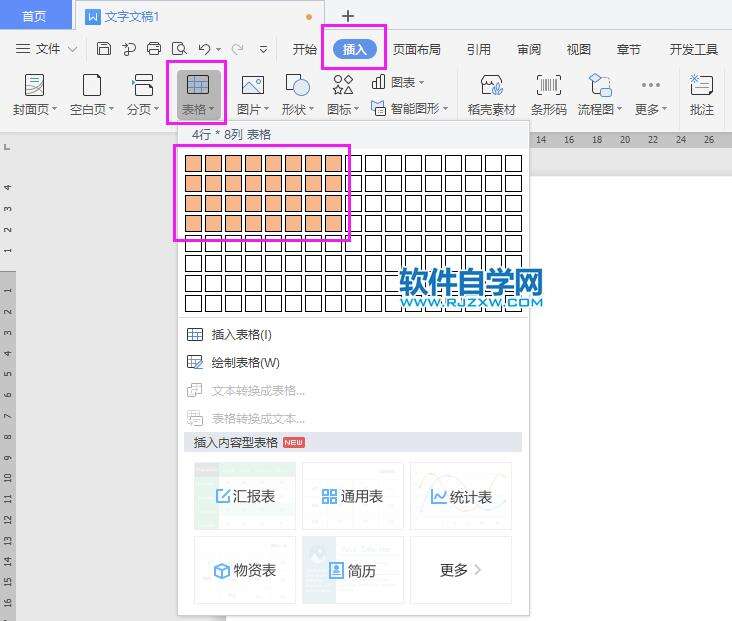Expand the Chart (图表) dropdown arrow
Screen dimensions: 732x621
[422, 83]
